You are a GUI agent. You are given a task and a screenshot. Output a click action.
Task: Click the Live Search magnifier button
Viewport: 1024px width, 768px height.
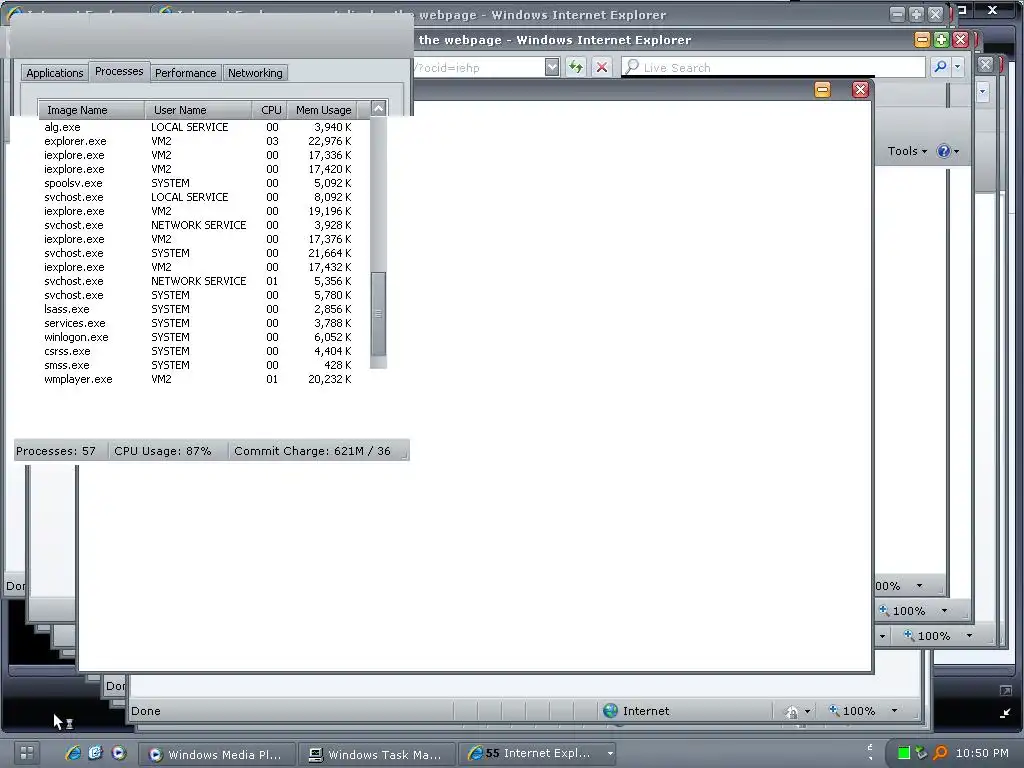tap(940, 67)
